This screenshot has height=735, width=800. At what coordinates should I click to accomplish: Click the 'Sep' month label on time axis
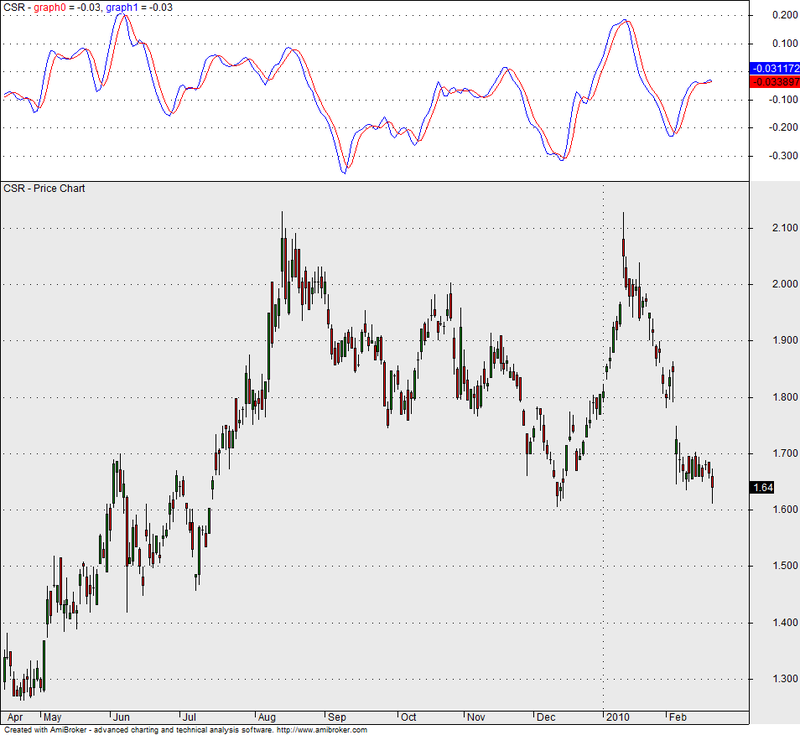point(337,717)
